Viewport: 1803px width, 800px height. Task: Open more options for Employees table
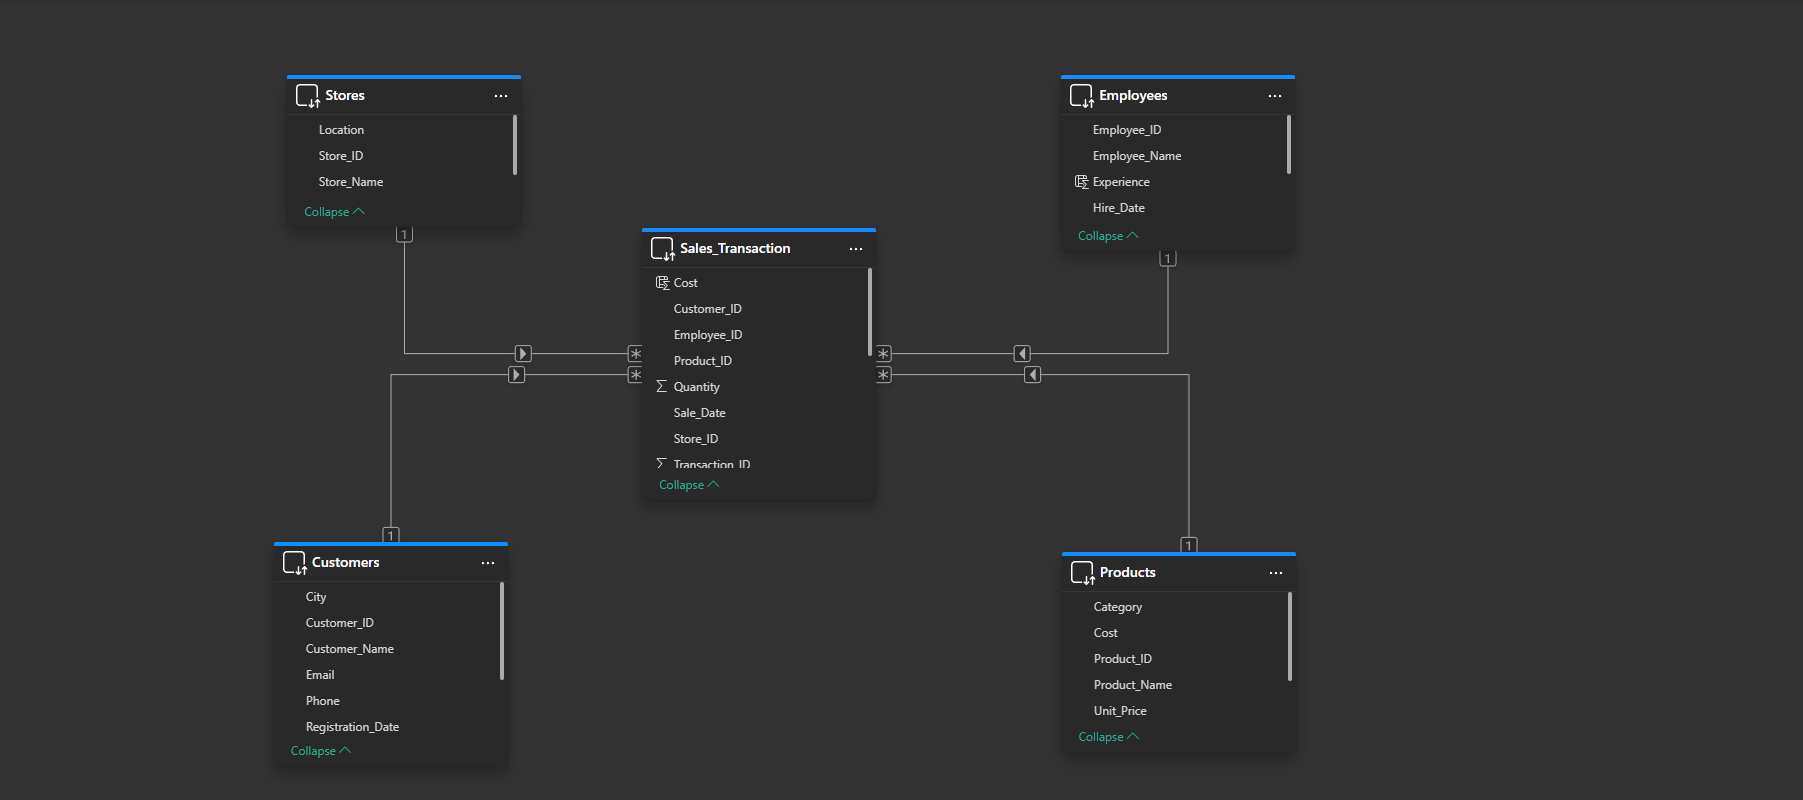pyautogui.click(x=1275, y=96)
